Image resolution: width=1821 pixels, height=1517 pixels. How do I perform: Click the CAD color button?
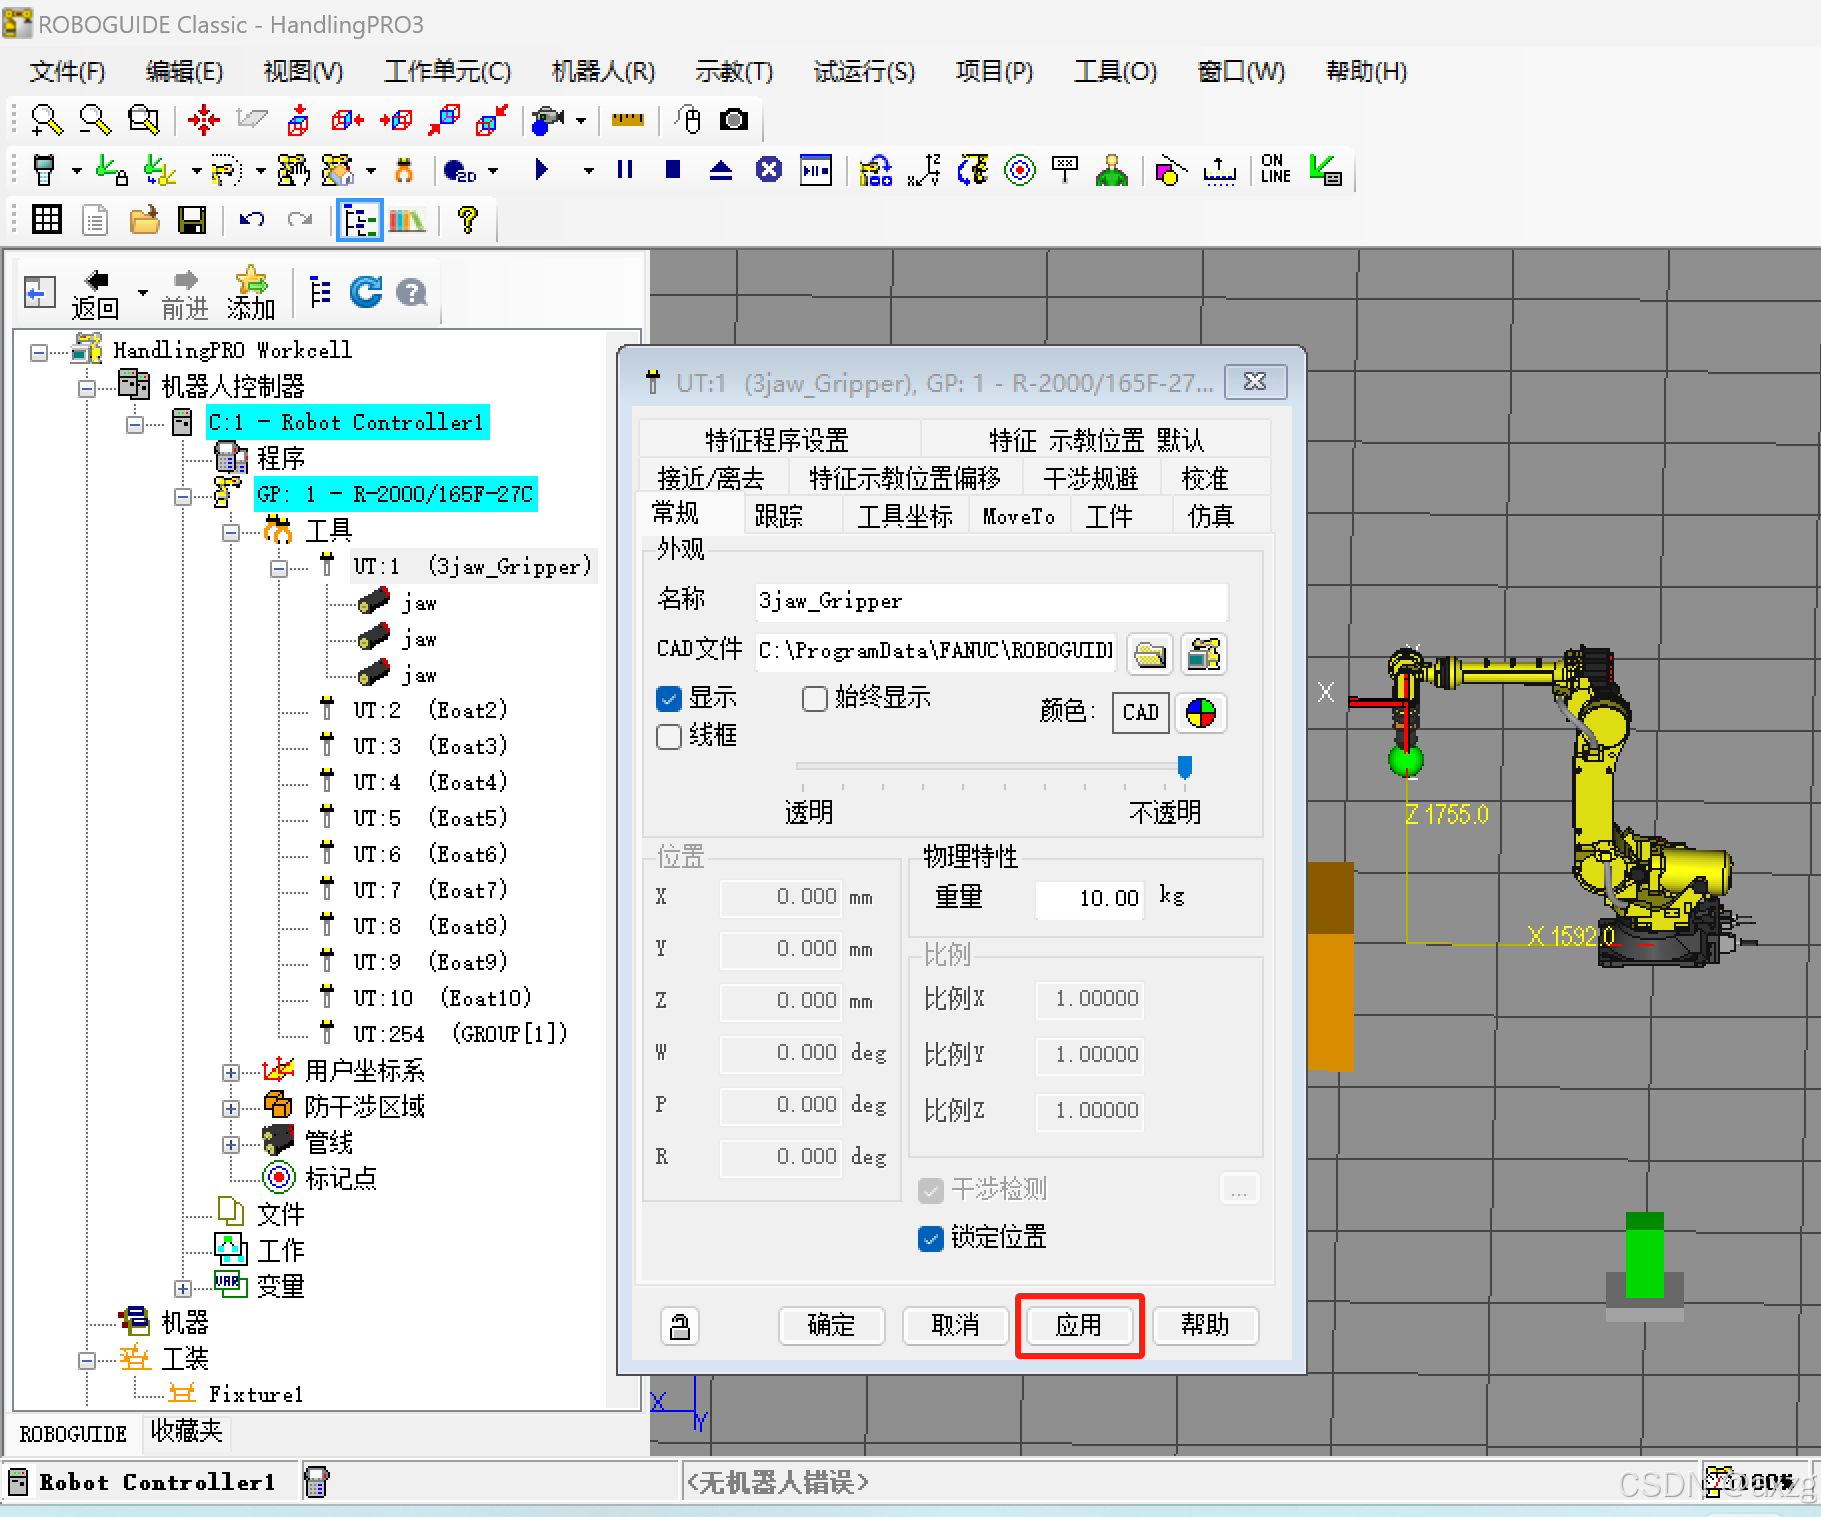(1140, 713)
